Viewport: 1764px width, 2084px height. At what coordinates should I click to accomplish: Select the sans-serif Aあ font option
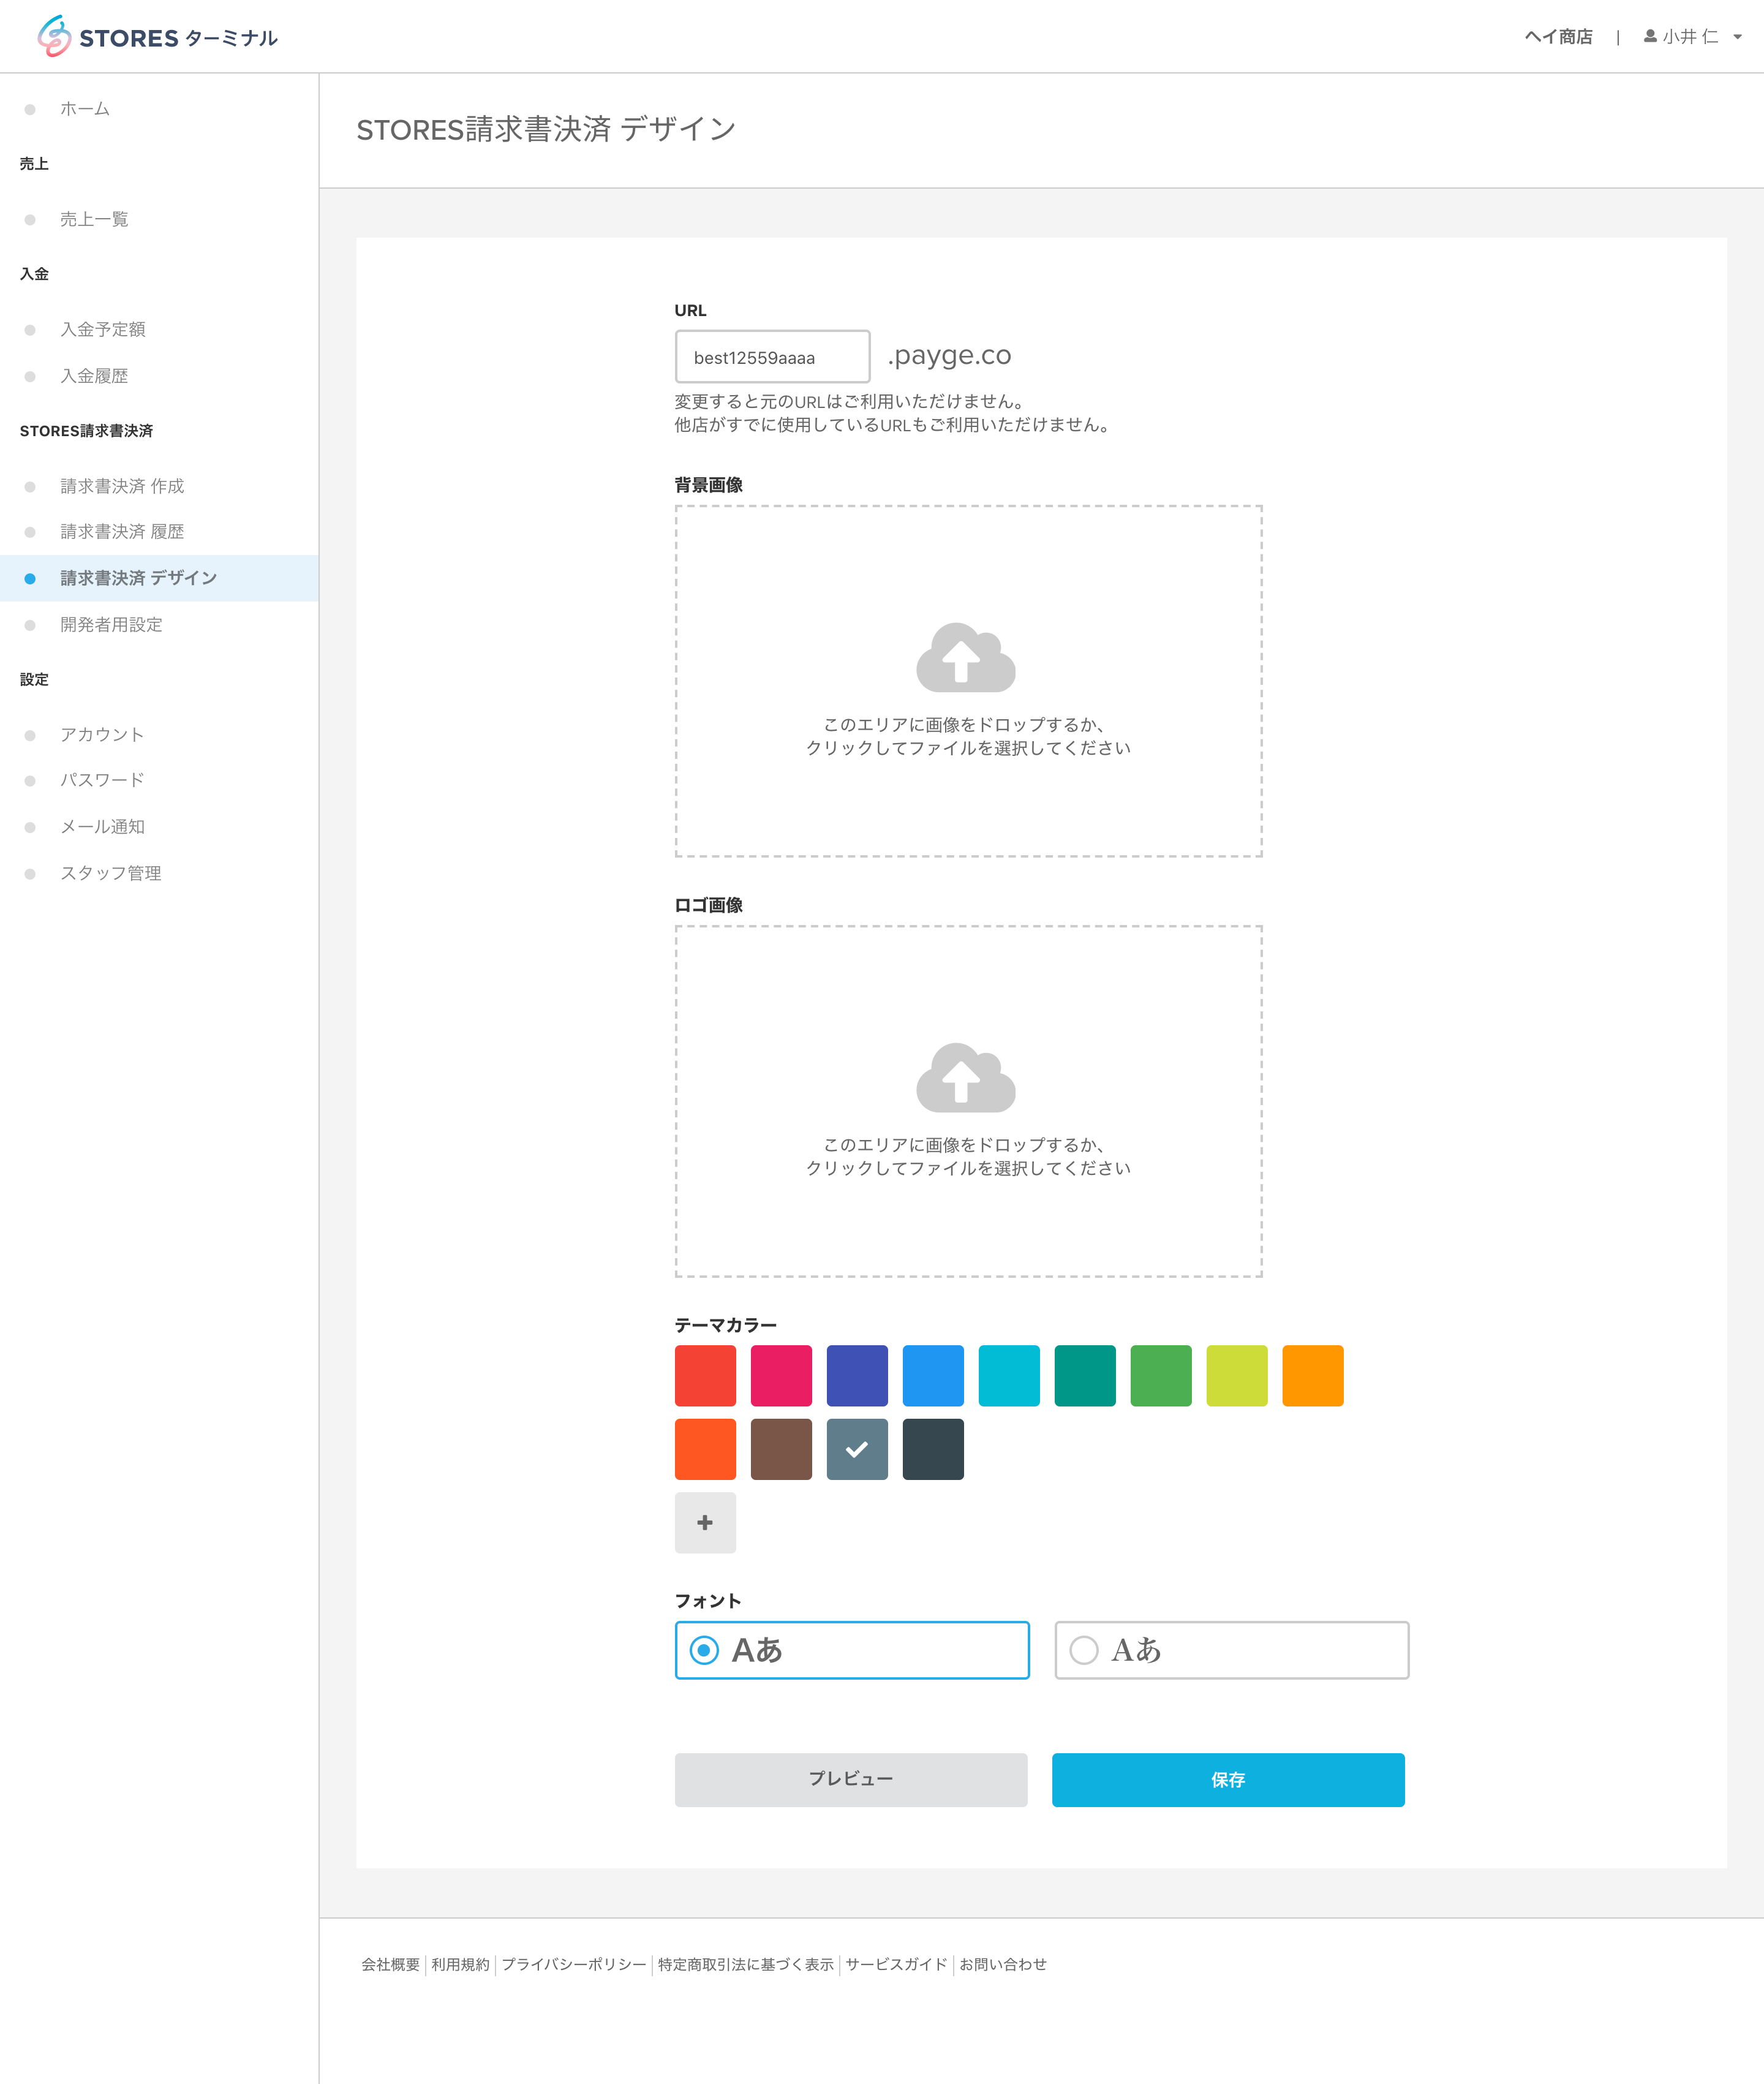[852, 1650]
